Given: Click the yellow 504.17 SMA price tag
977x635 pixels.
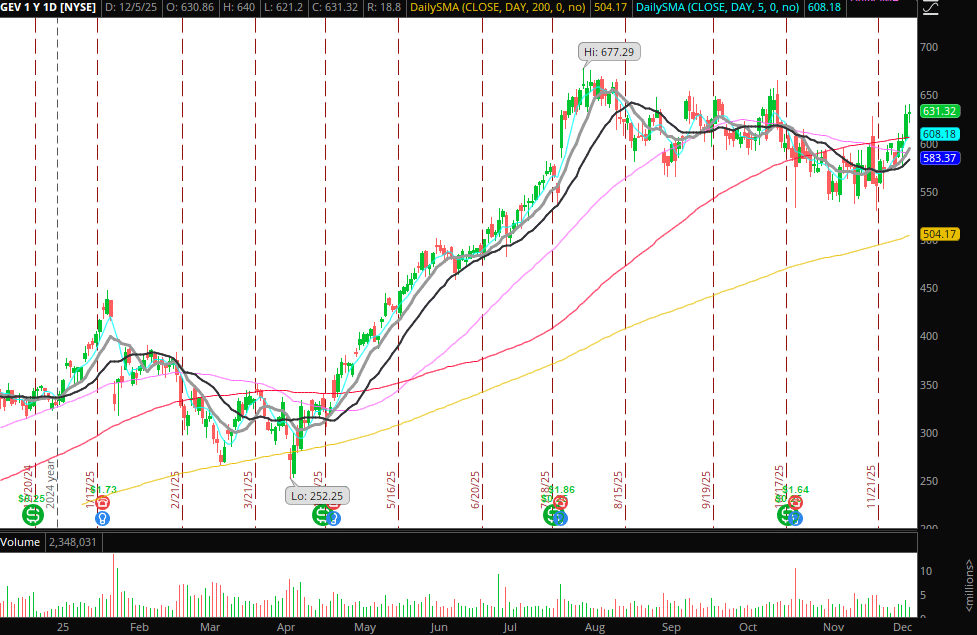Looking at the screenshot, I should 940,234.
